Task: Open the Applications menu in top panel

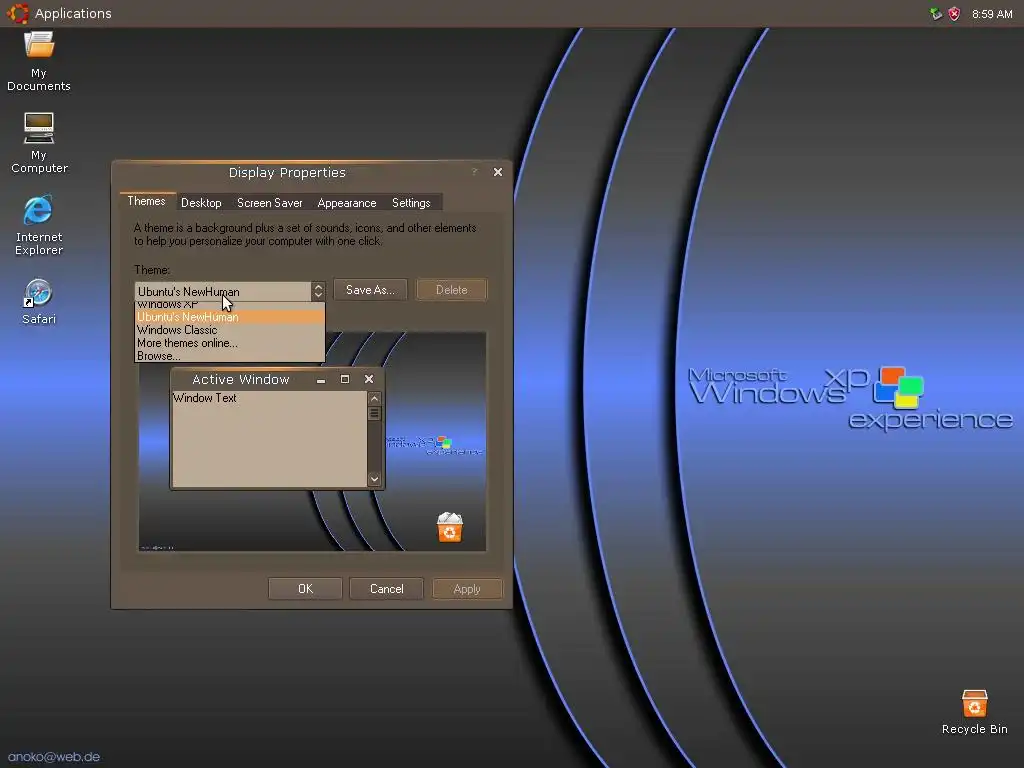Action: (x=72, y=13)
